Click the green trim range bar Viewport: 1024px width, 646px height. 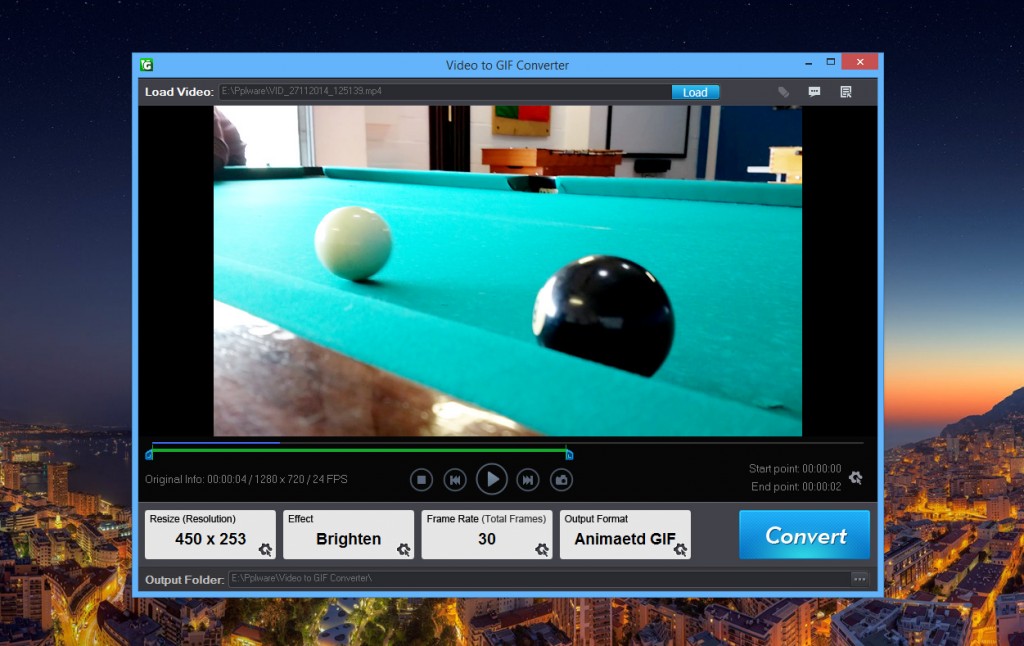359,450
